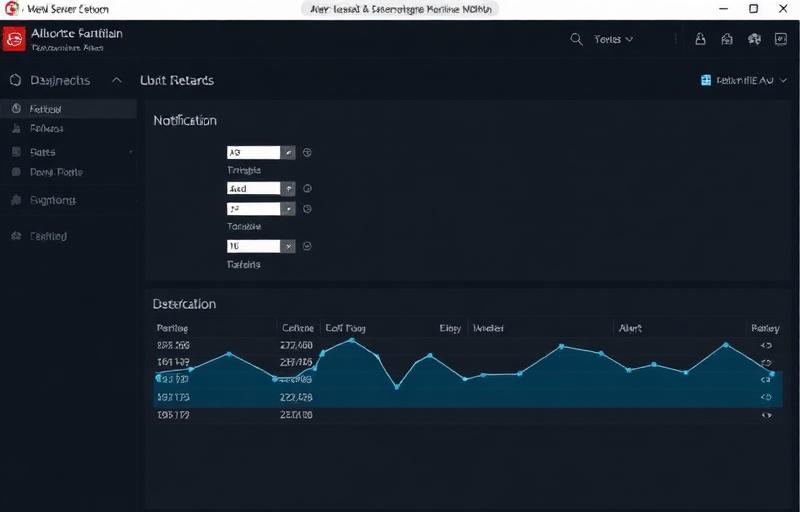Click the round icon beside the bottom Notification dropdown
Image resolution: width=800 pixels, height=512 pixels.
307,246
